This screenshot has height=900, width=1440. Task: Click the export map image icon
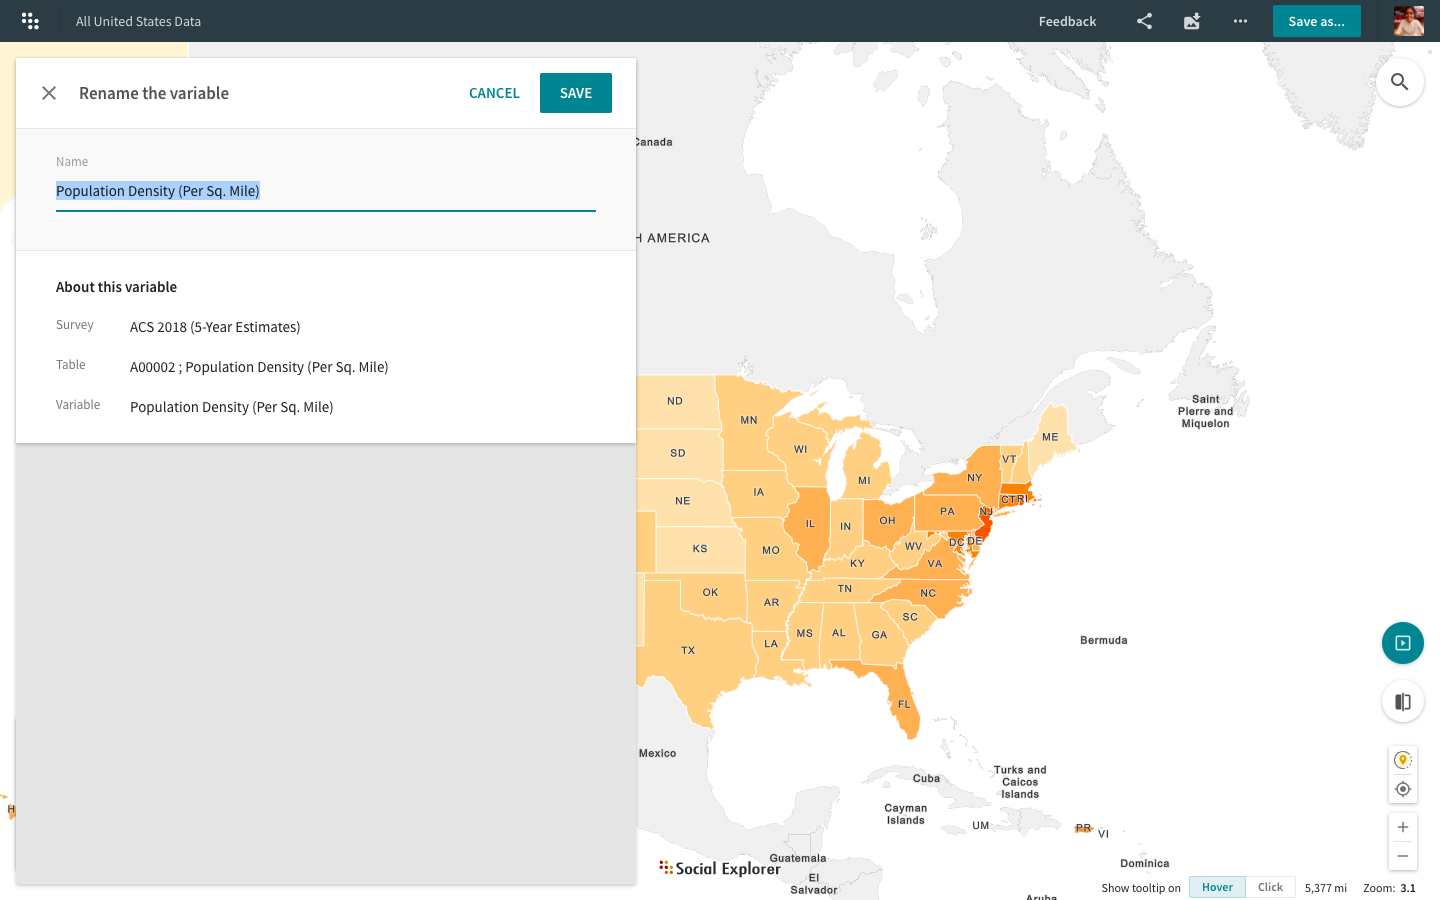1191,20
